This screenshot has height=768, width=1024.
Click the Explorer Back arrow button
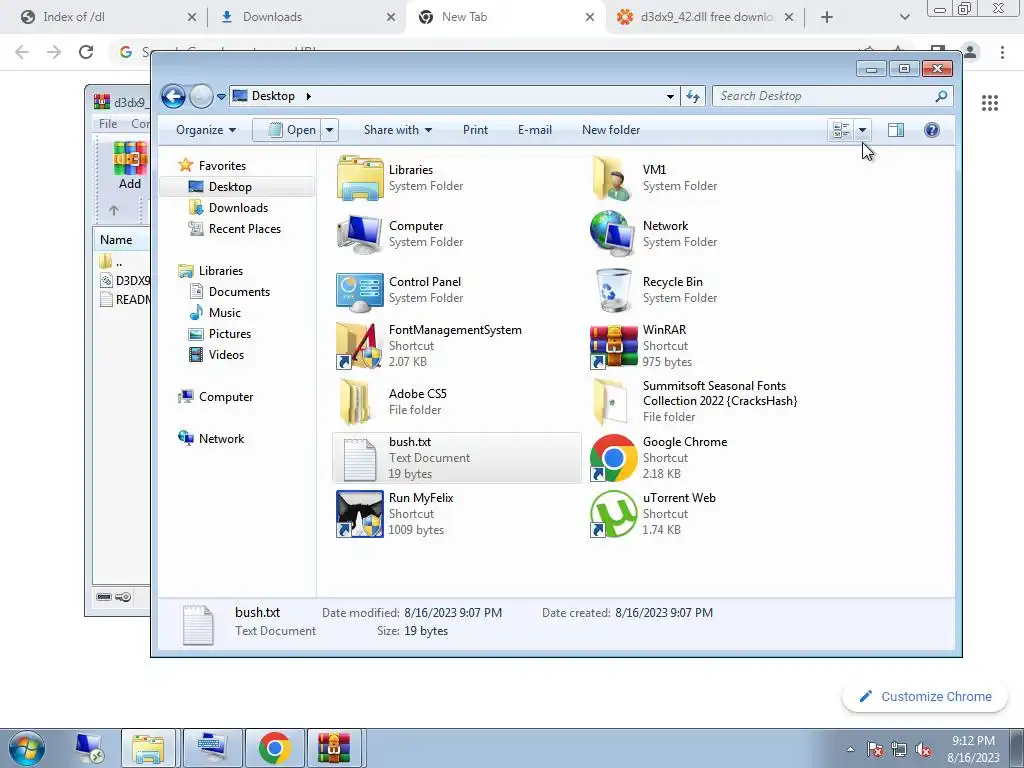pyautogui.click(x=173, y=97)
